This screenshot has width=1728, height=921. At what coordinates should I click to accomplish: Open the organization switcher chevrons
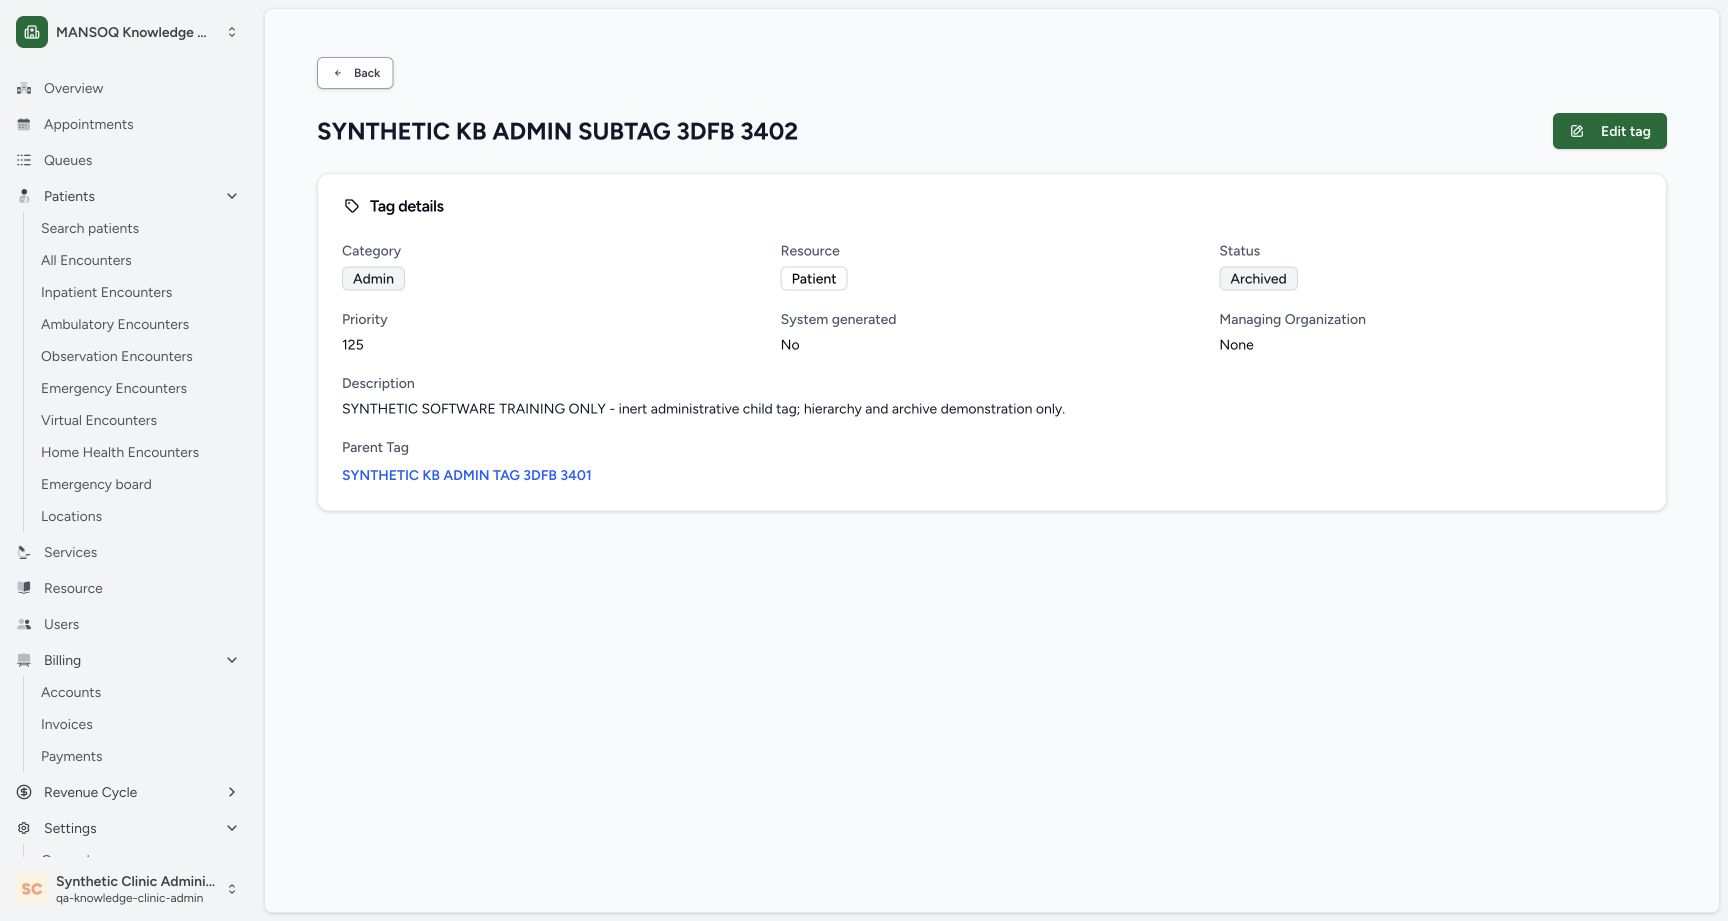click(232, 32)
